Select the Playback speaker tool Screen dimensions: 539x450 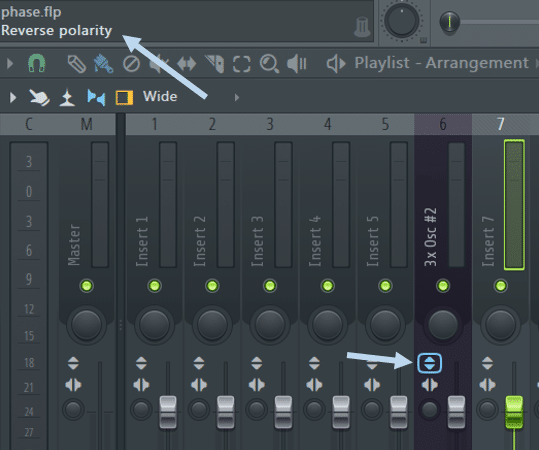point(297,64)
